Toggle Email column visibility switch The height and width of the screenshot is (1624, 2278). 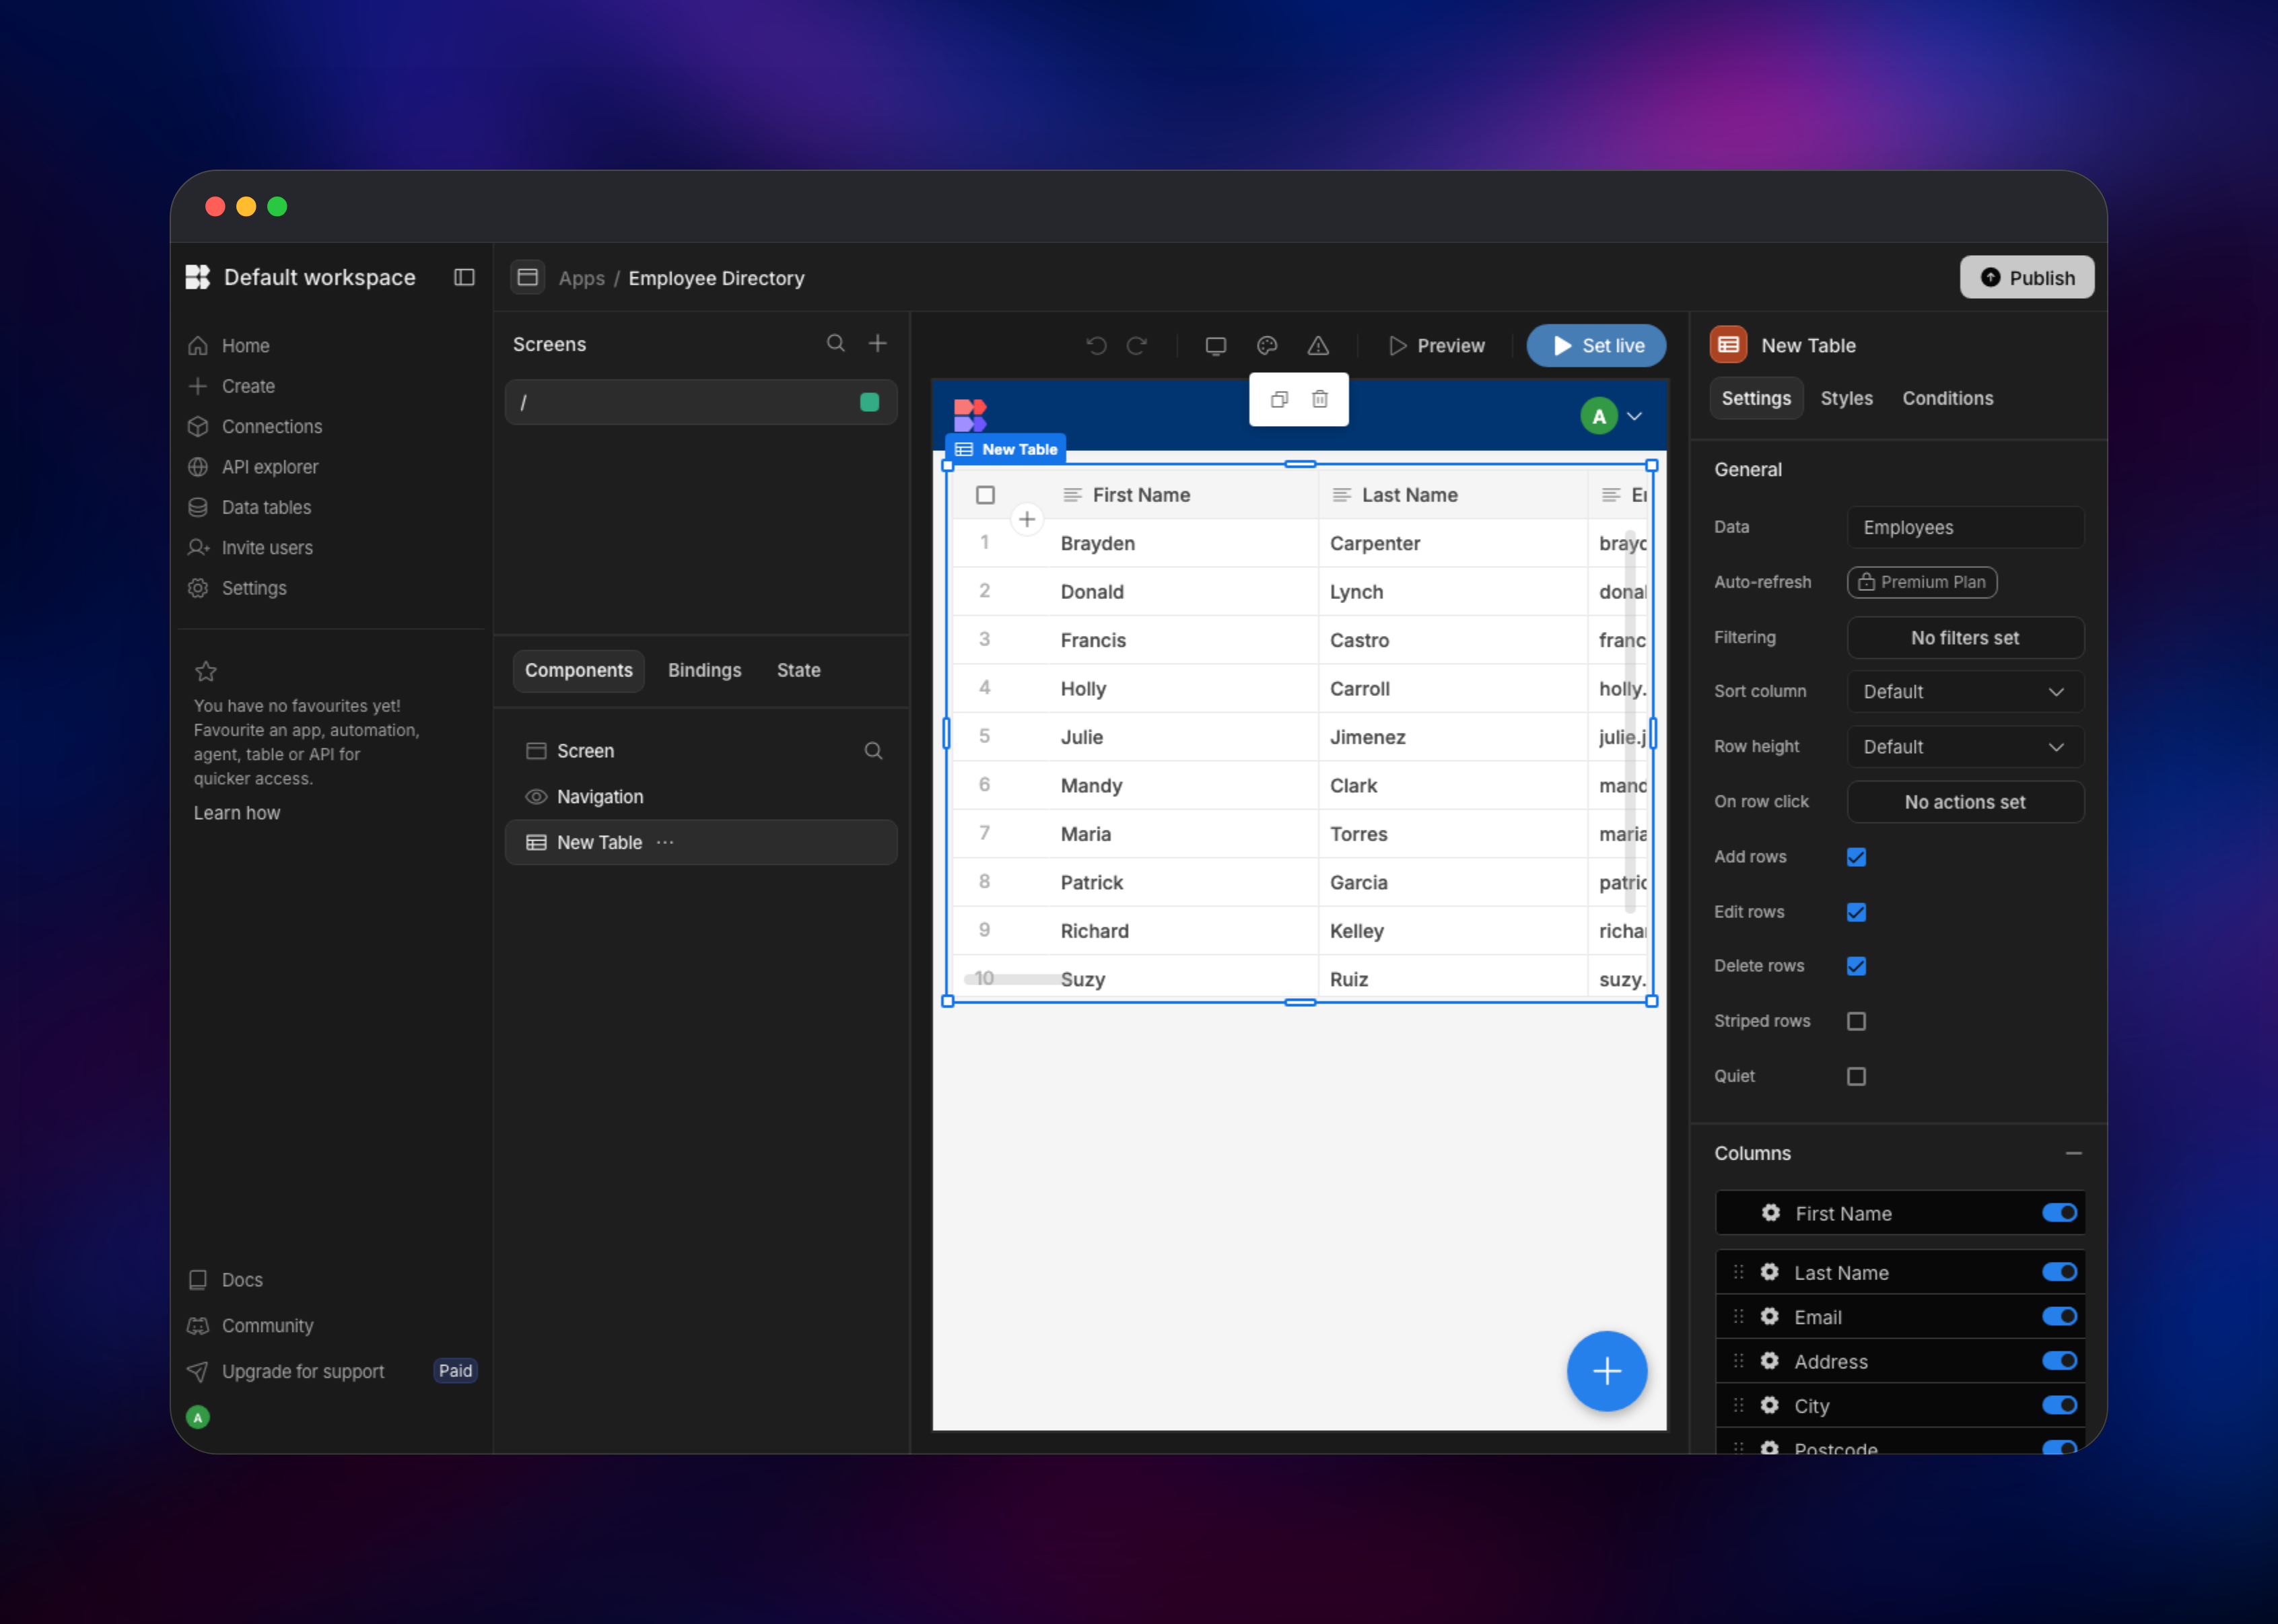tap(2059, 1317)
